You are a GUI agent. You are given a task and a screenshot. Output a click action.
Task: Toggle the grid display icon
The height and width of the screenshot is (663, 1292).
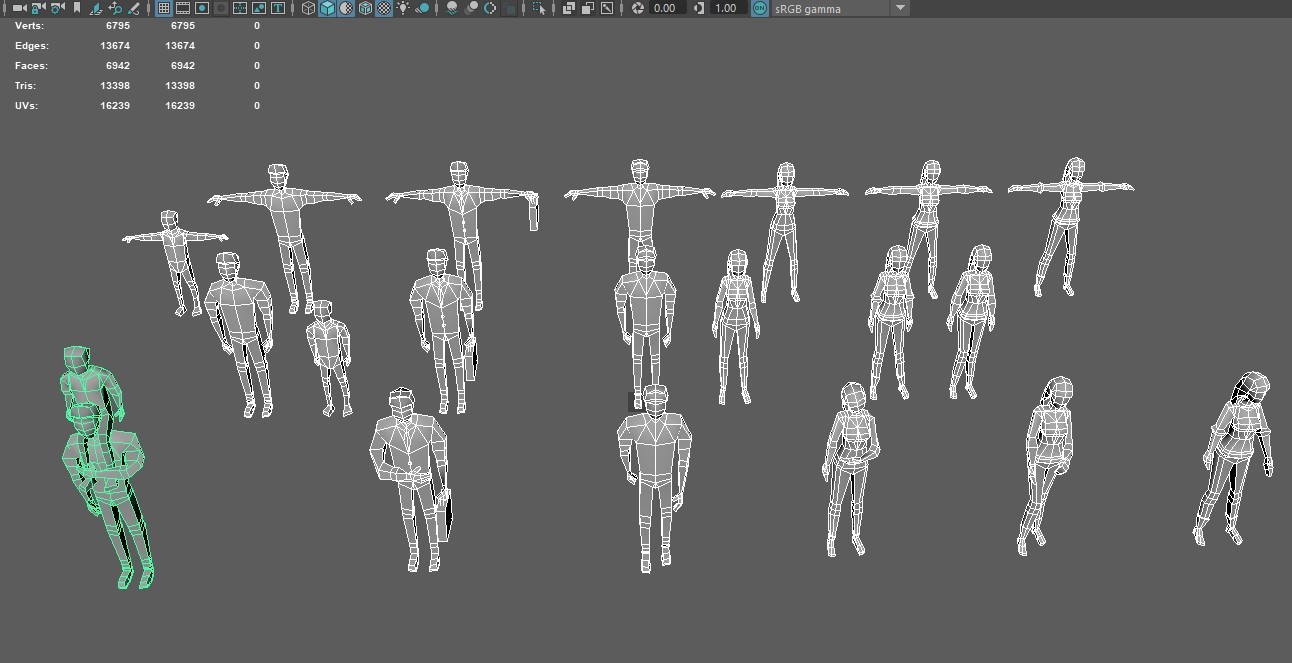tap(161, 8)
